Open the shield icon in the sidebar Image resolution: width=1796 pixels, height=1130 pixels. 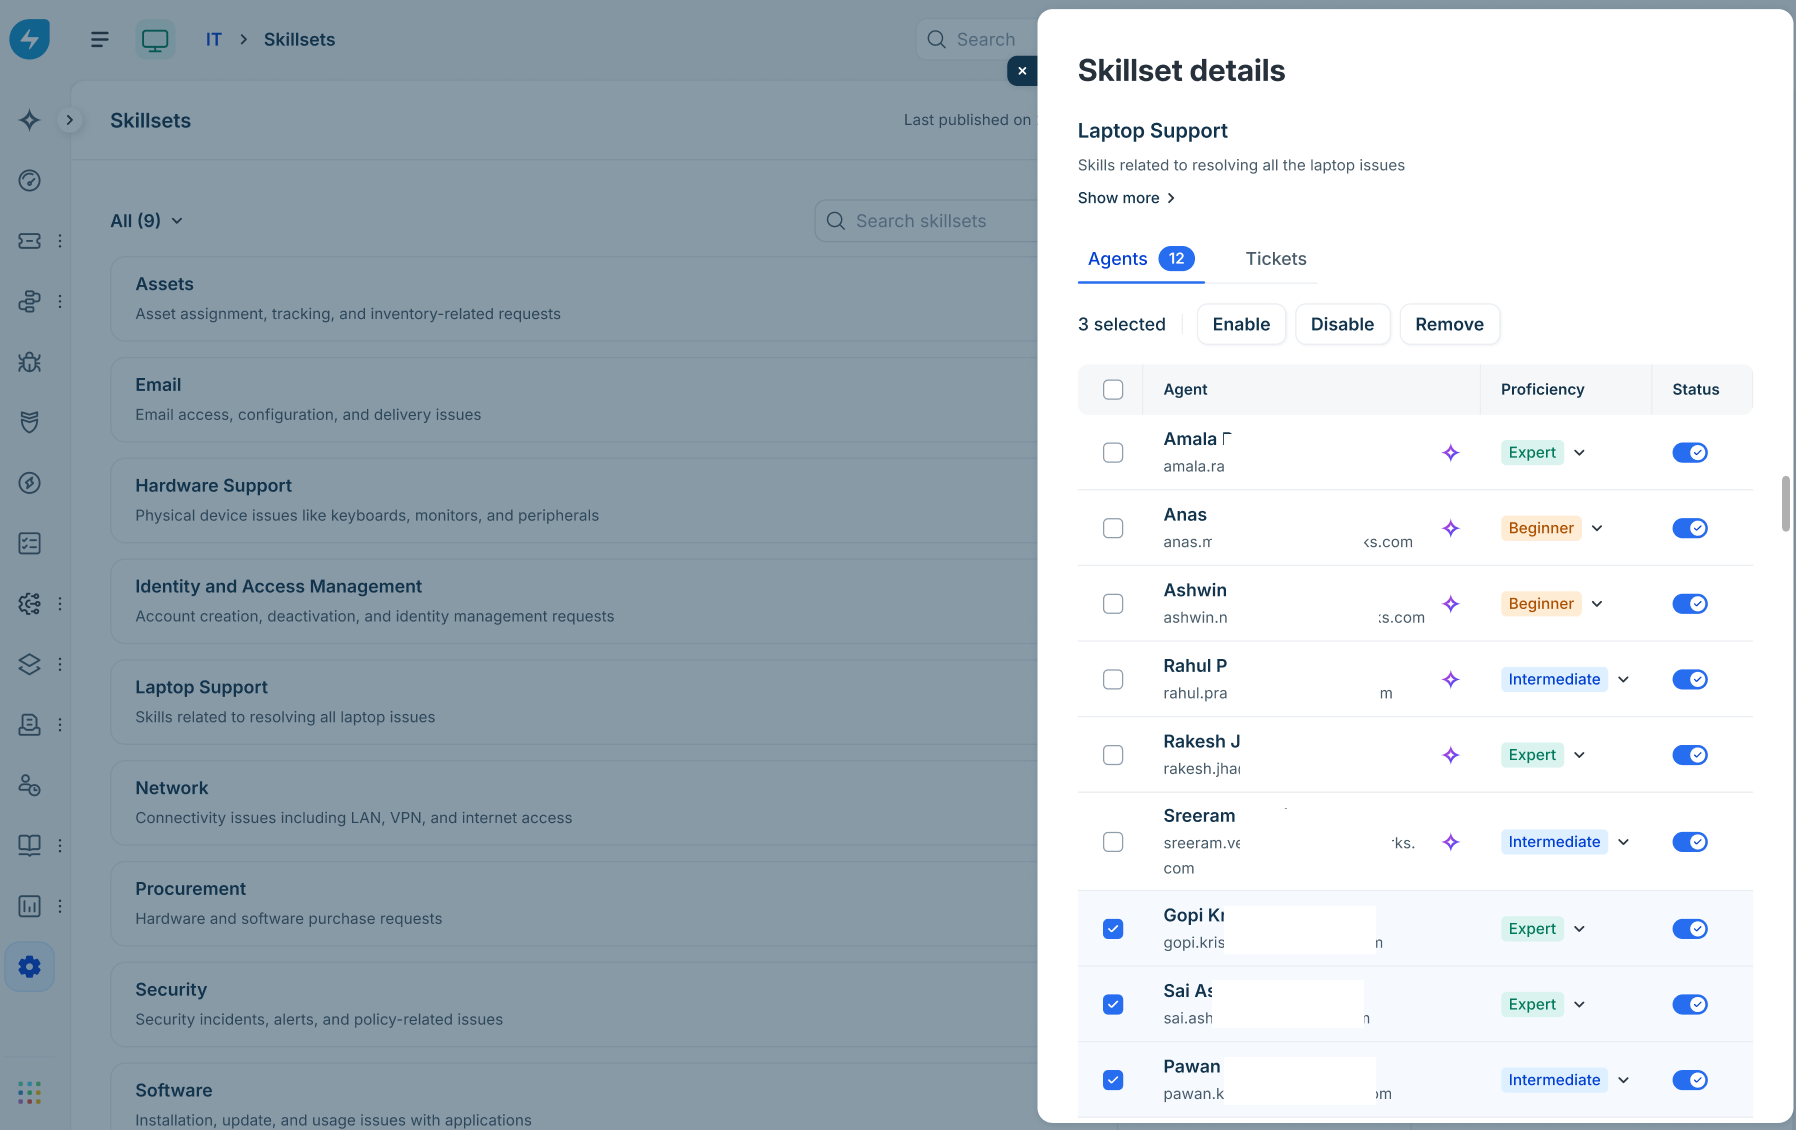(30, 422)
